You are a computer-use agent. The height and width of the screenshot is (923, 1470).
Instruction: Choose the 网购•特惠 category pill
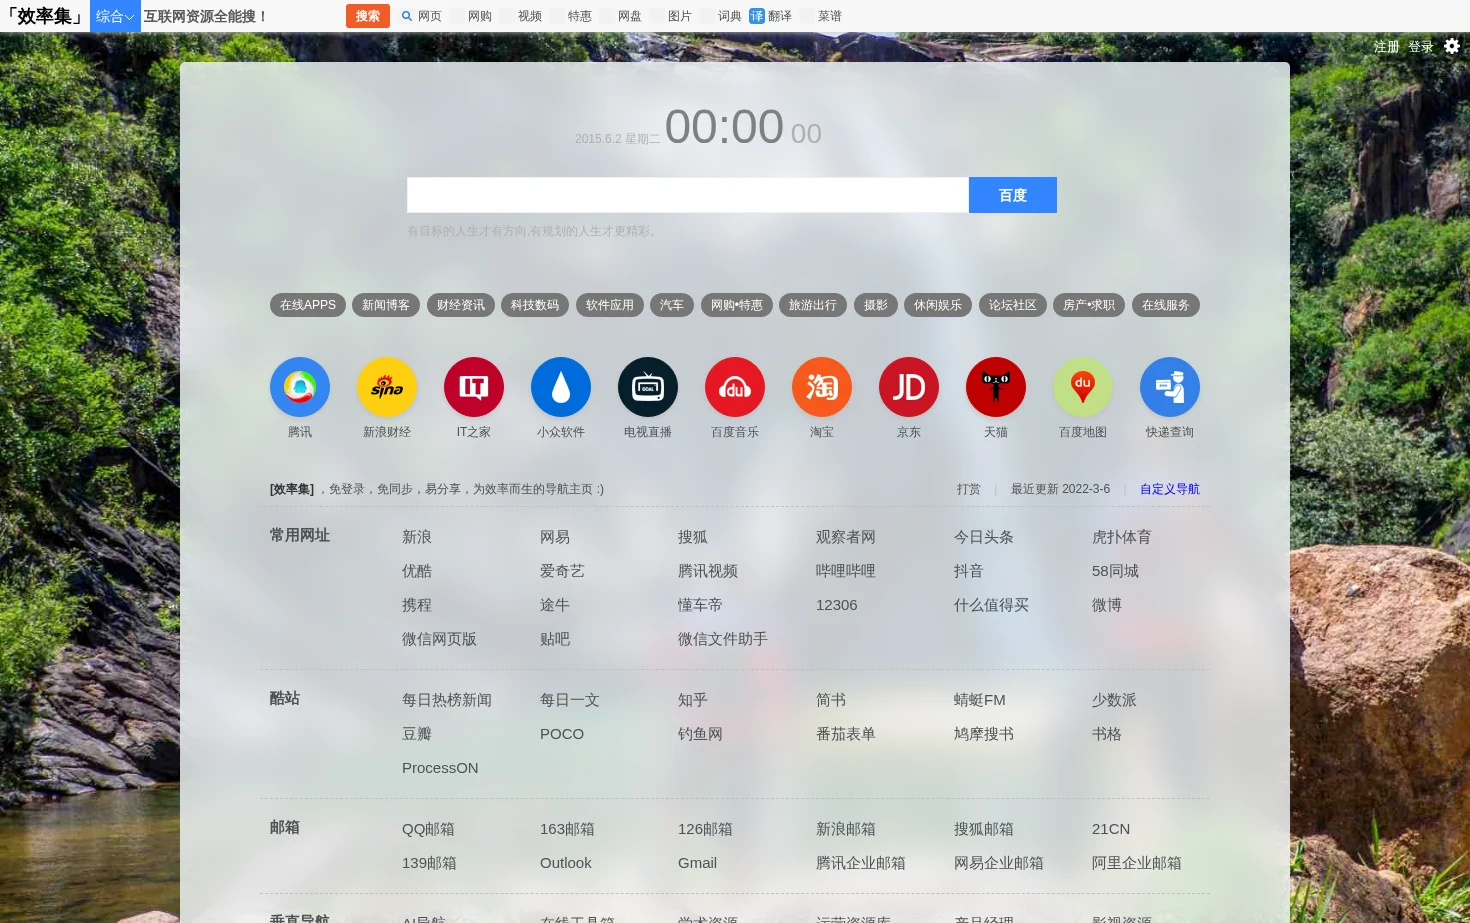click(737, 305)
